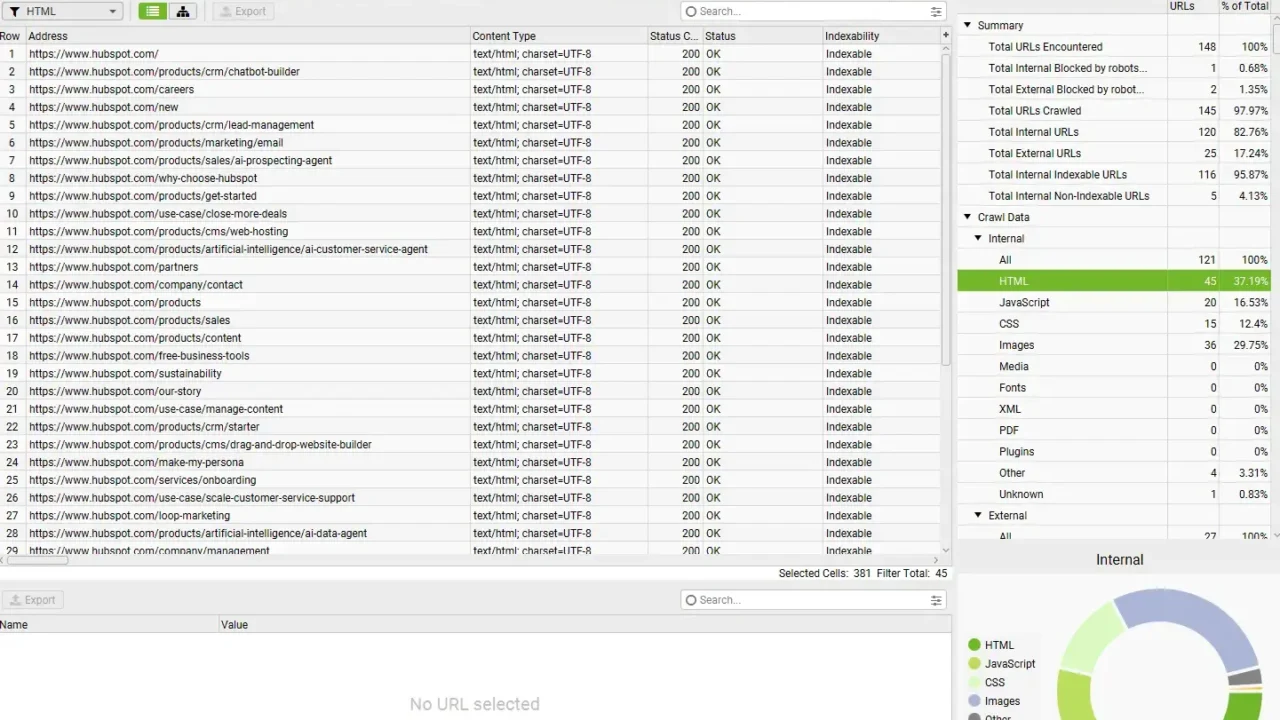Screen dimensions: 1280x720
Task: Click the HTML legend color dot
Action: [x=974, y=645]
